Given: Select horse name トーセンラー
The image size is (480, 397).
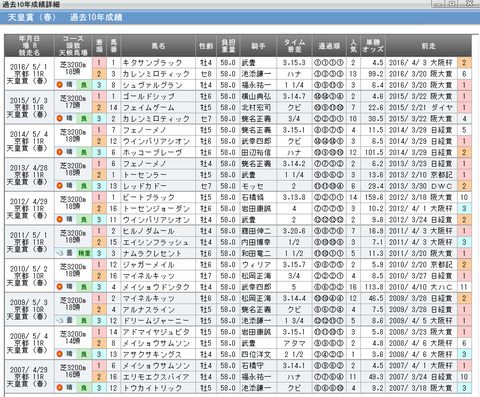Looking at the screenshot, I should coord(145,175).
